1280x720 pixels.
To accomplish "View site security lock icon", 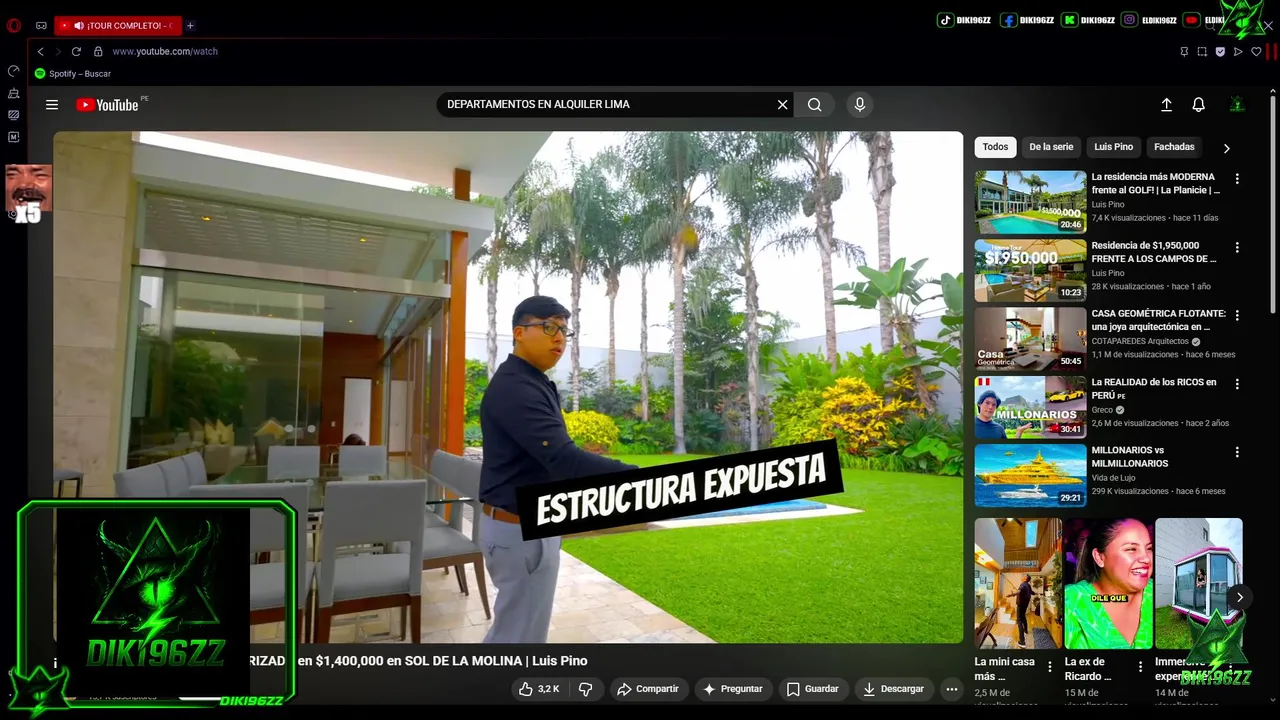I will click(x=98, y=51).
